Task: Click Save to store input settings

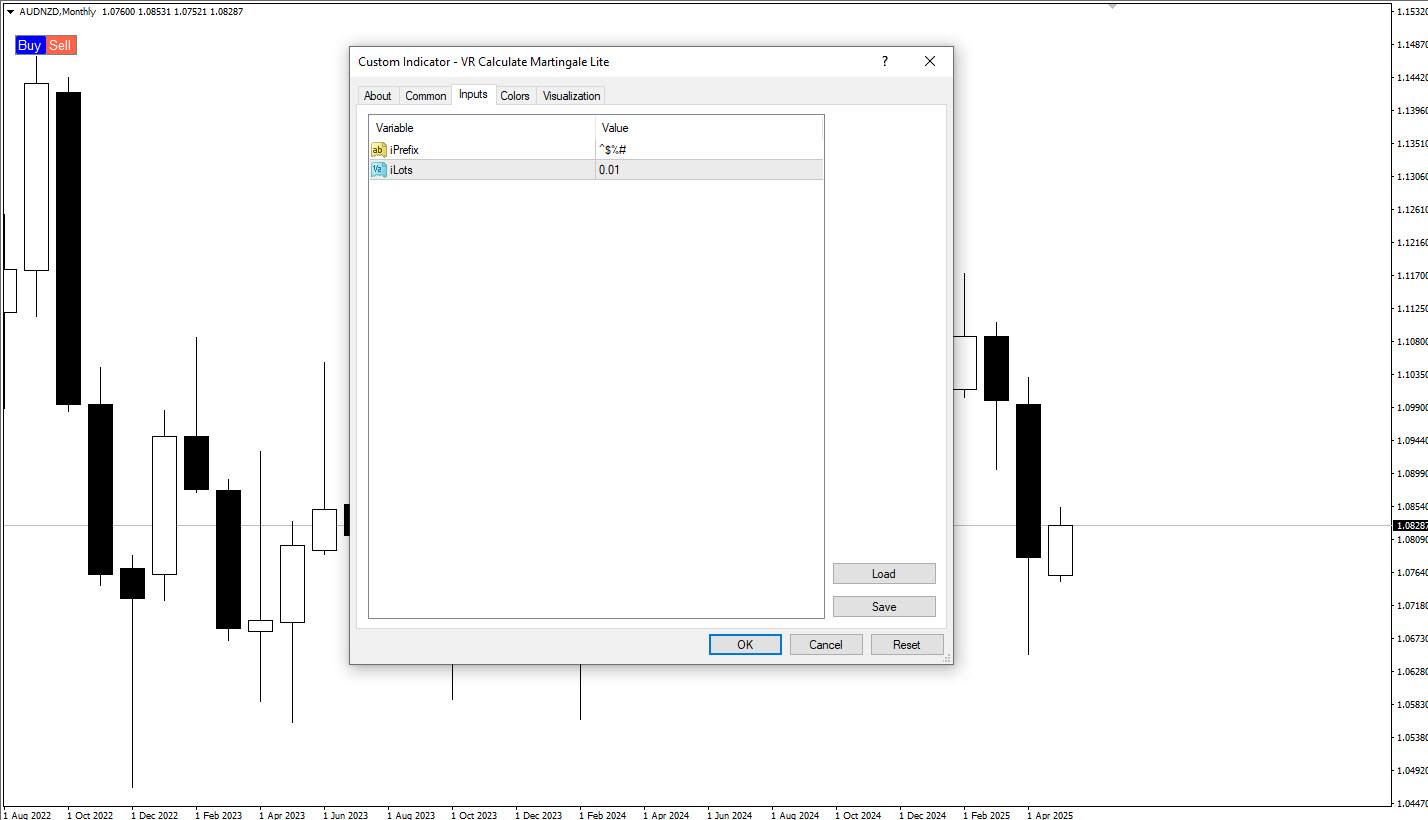Action: [884, 607]
